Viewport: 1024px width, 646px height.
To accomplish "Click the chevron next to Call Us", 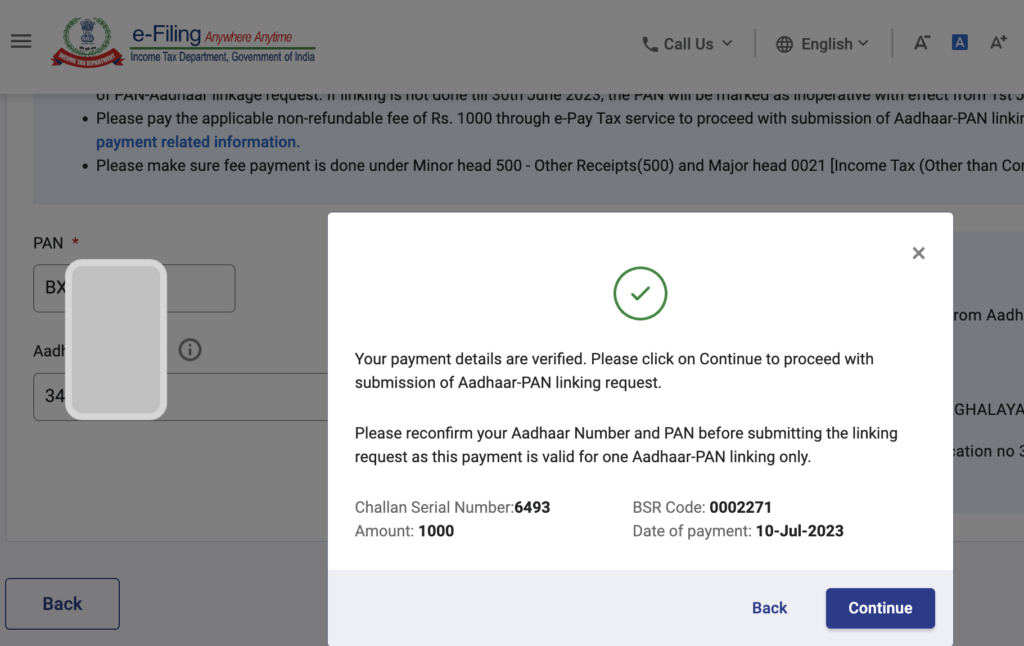I will click(x=727, y=43).
